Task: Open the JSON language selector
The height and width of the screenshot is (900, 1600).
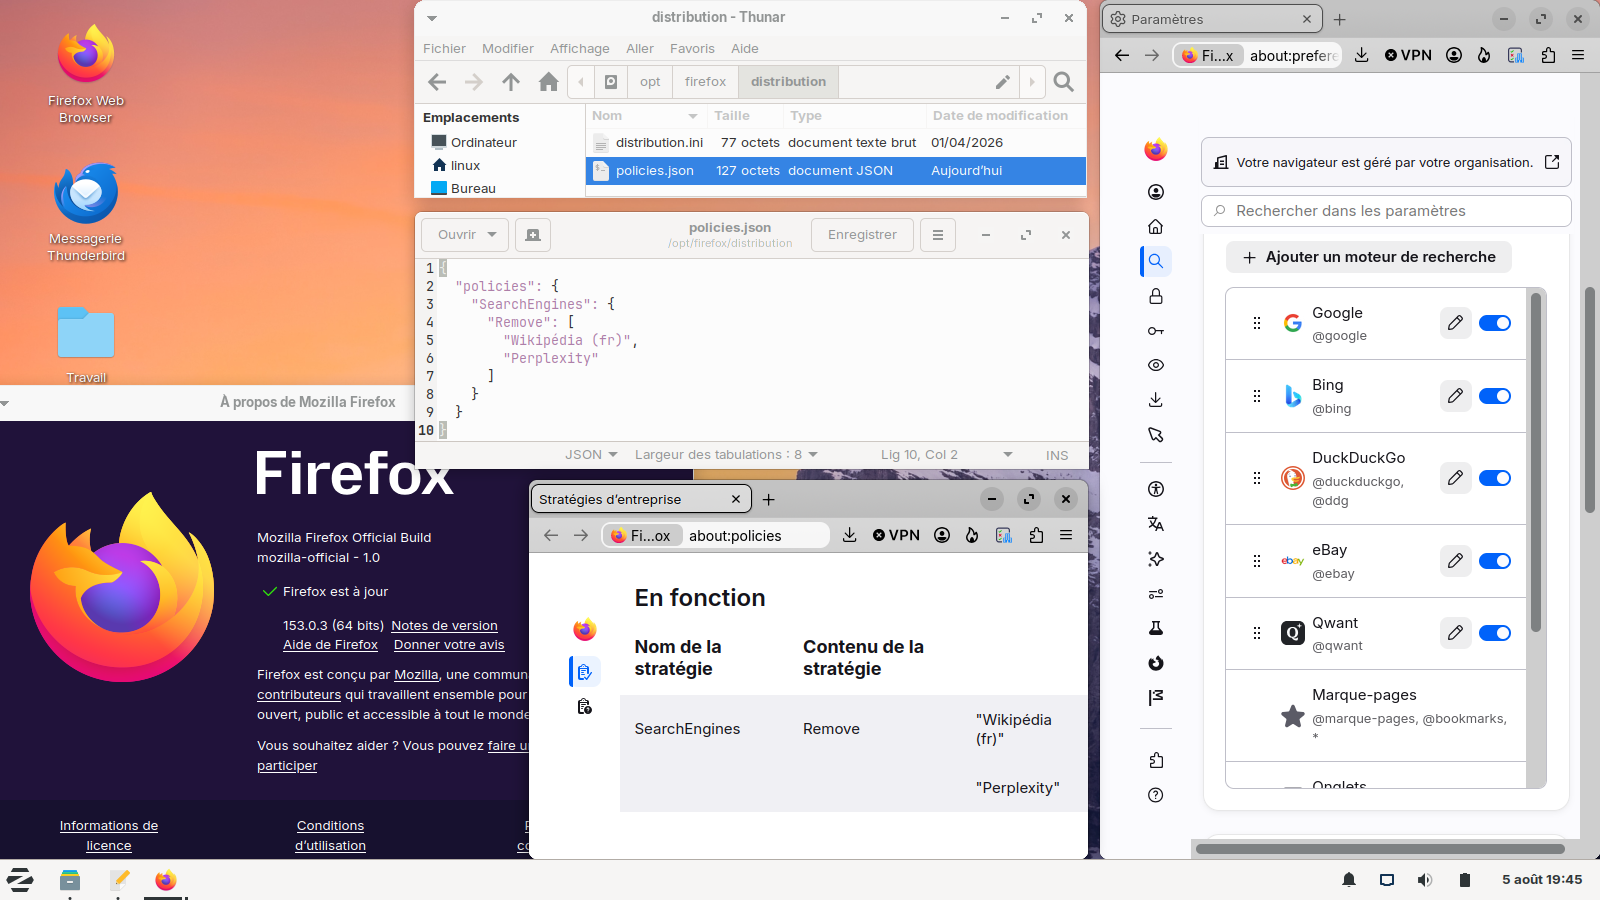Action: [591, 455]
